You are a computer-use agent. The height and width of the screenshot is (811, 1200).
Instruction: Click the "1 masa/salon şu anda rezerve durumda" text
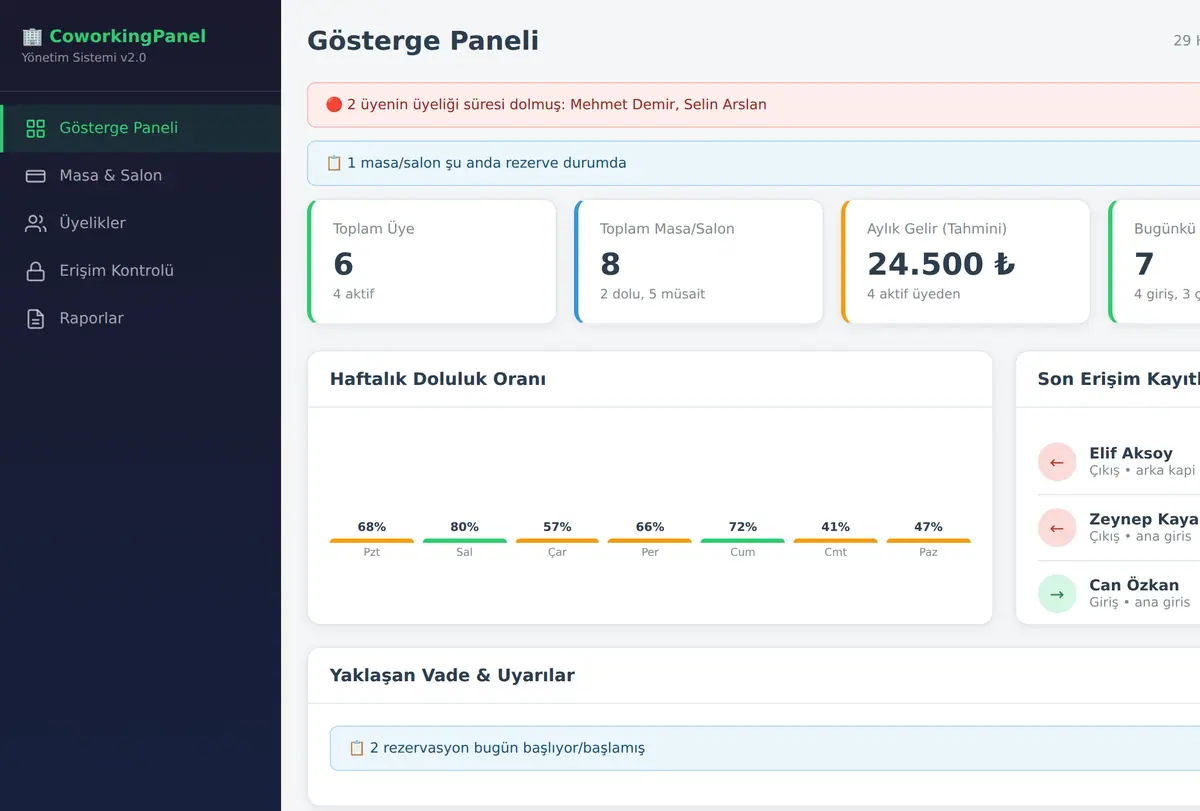[487, 163]
